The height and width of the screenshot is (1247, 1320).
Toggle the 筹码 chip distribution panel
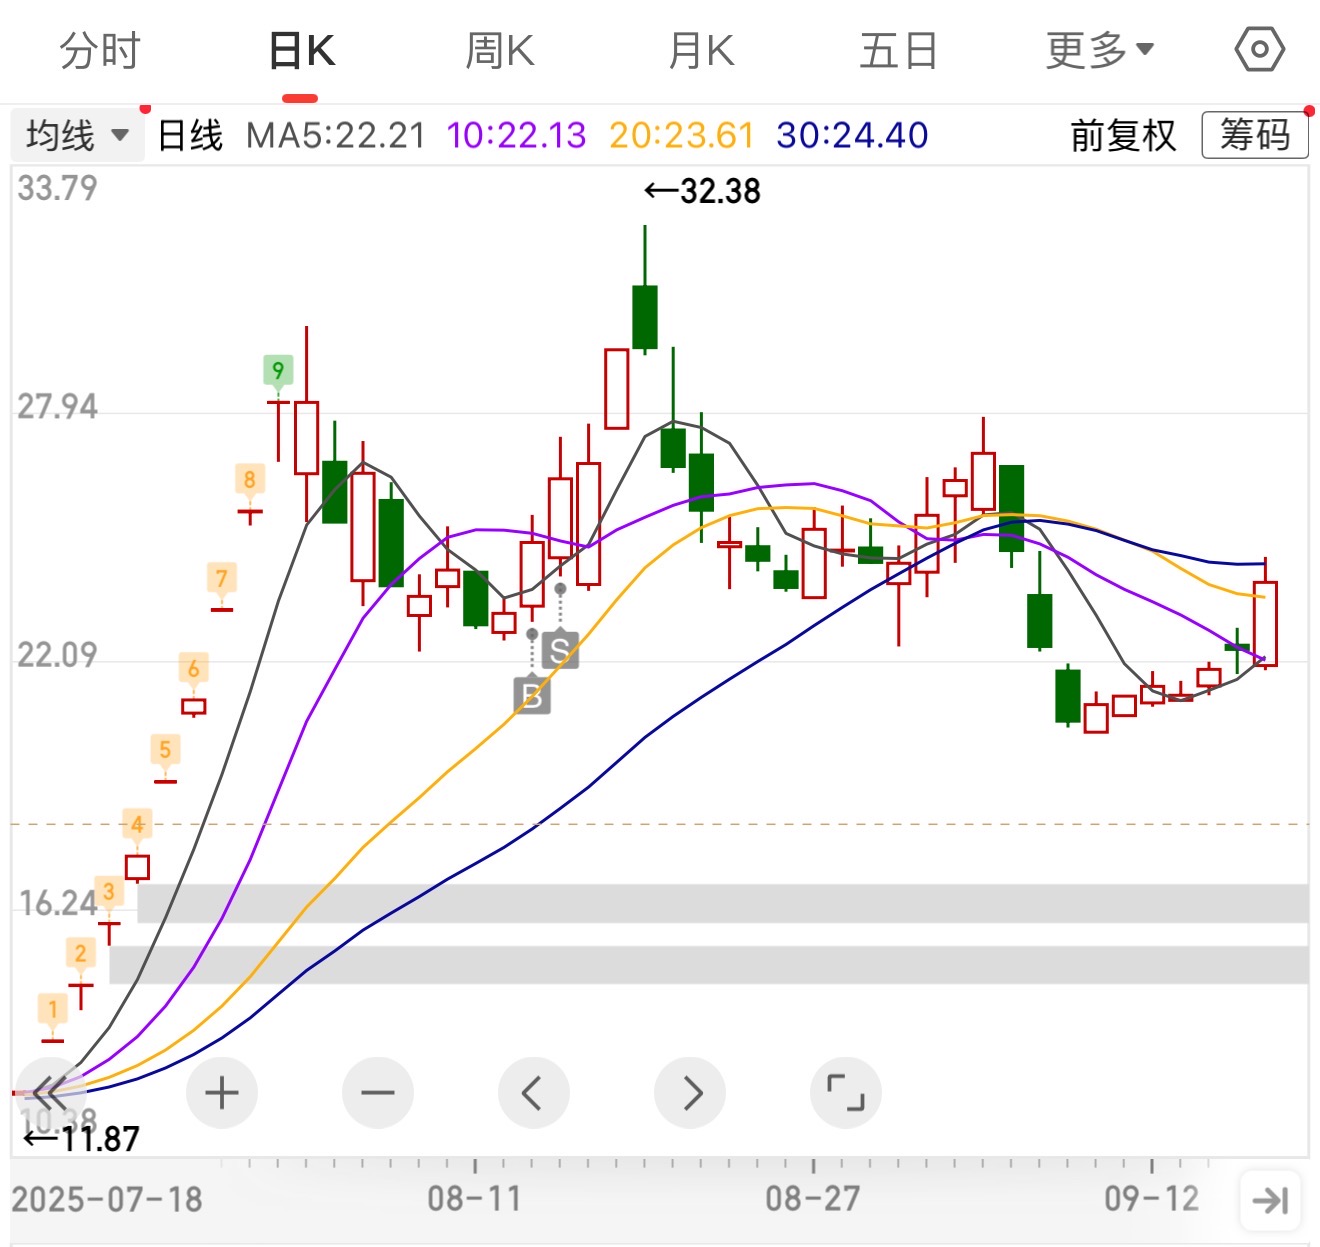tap(1254, 135)
